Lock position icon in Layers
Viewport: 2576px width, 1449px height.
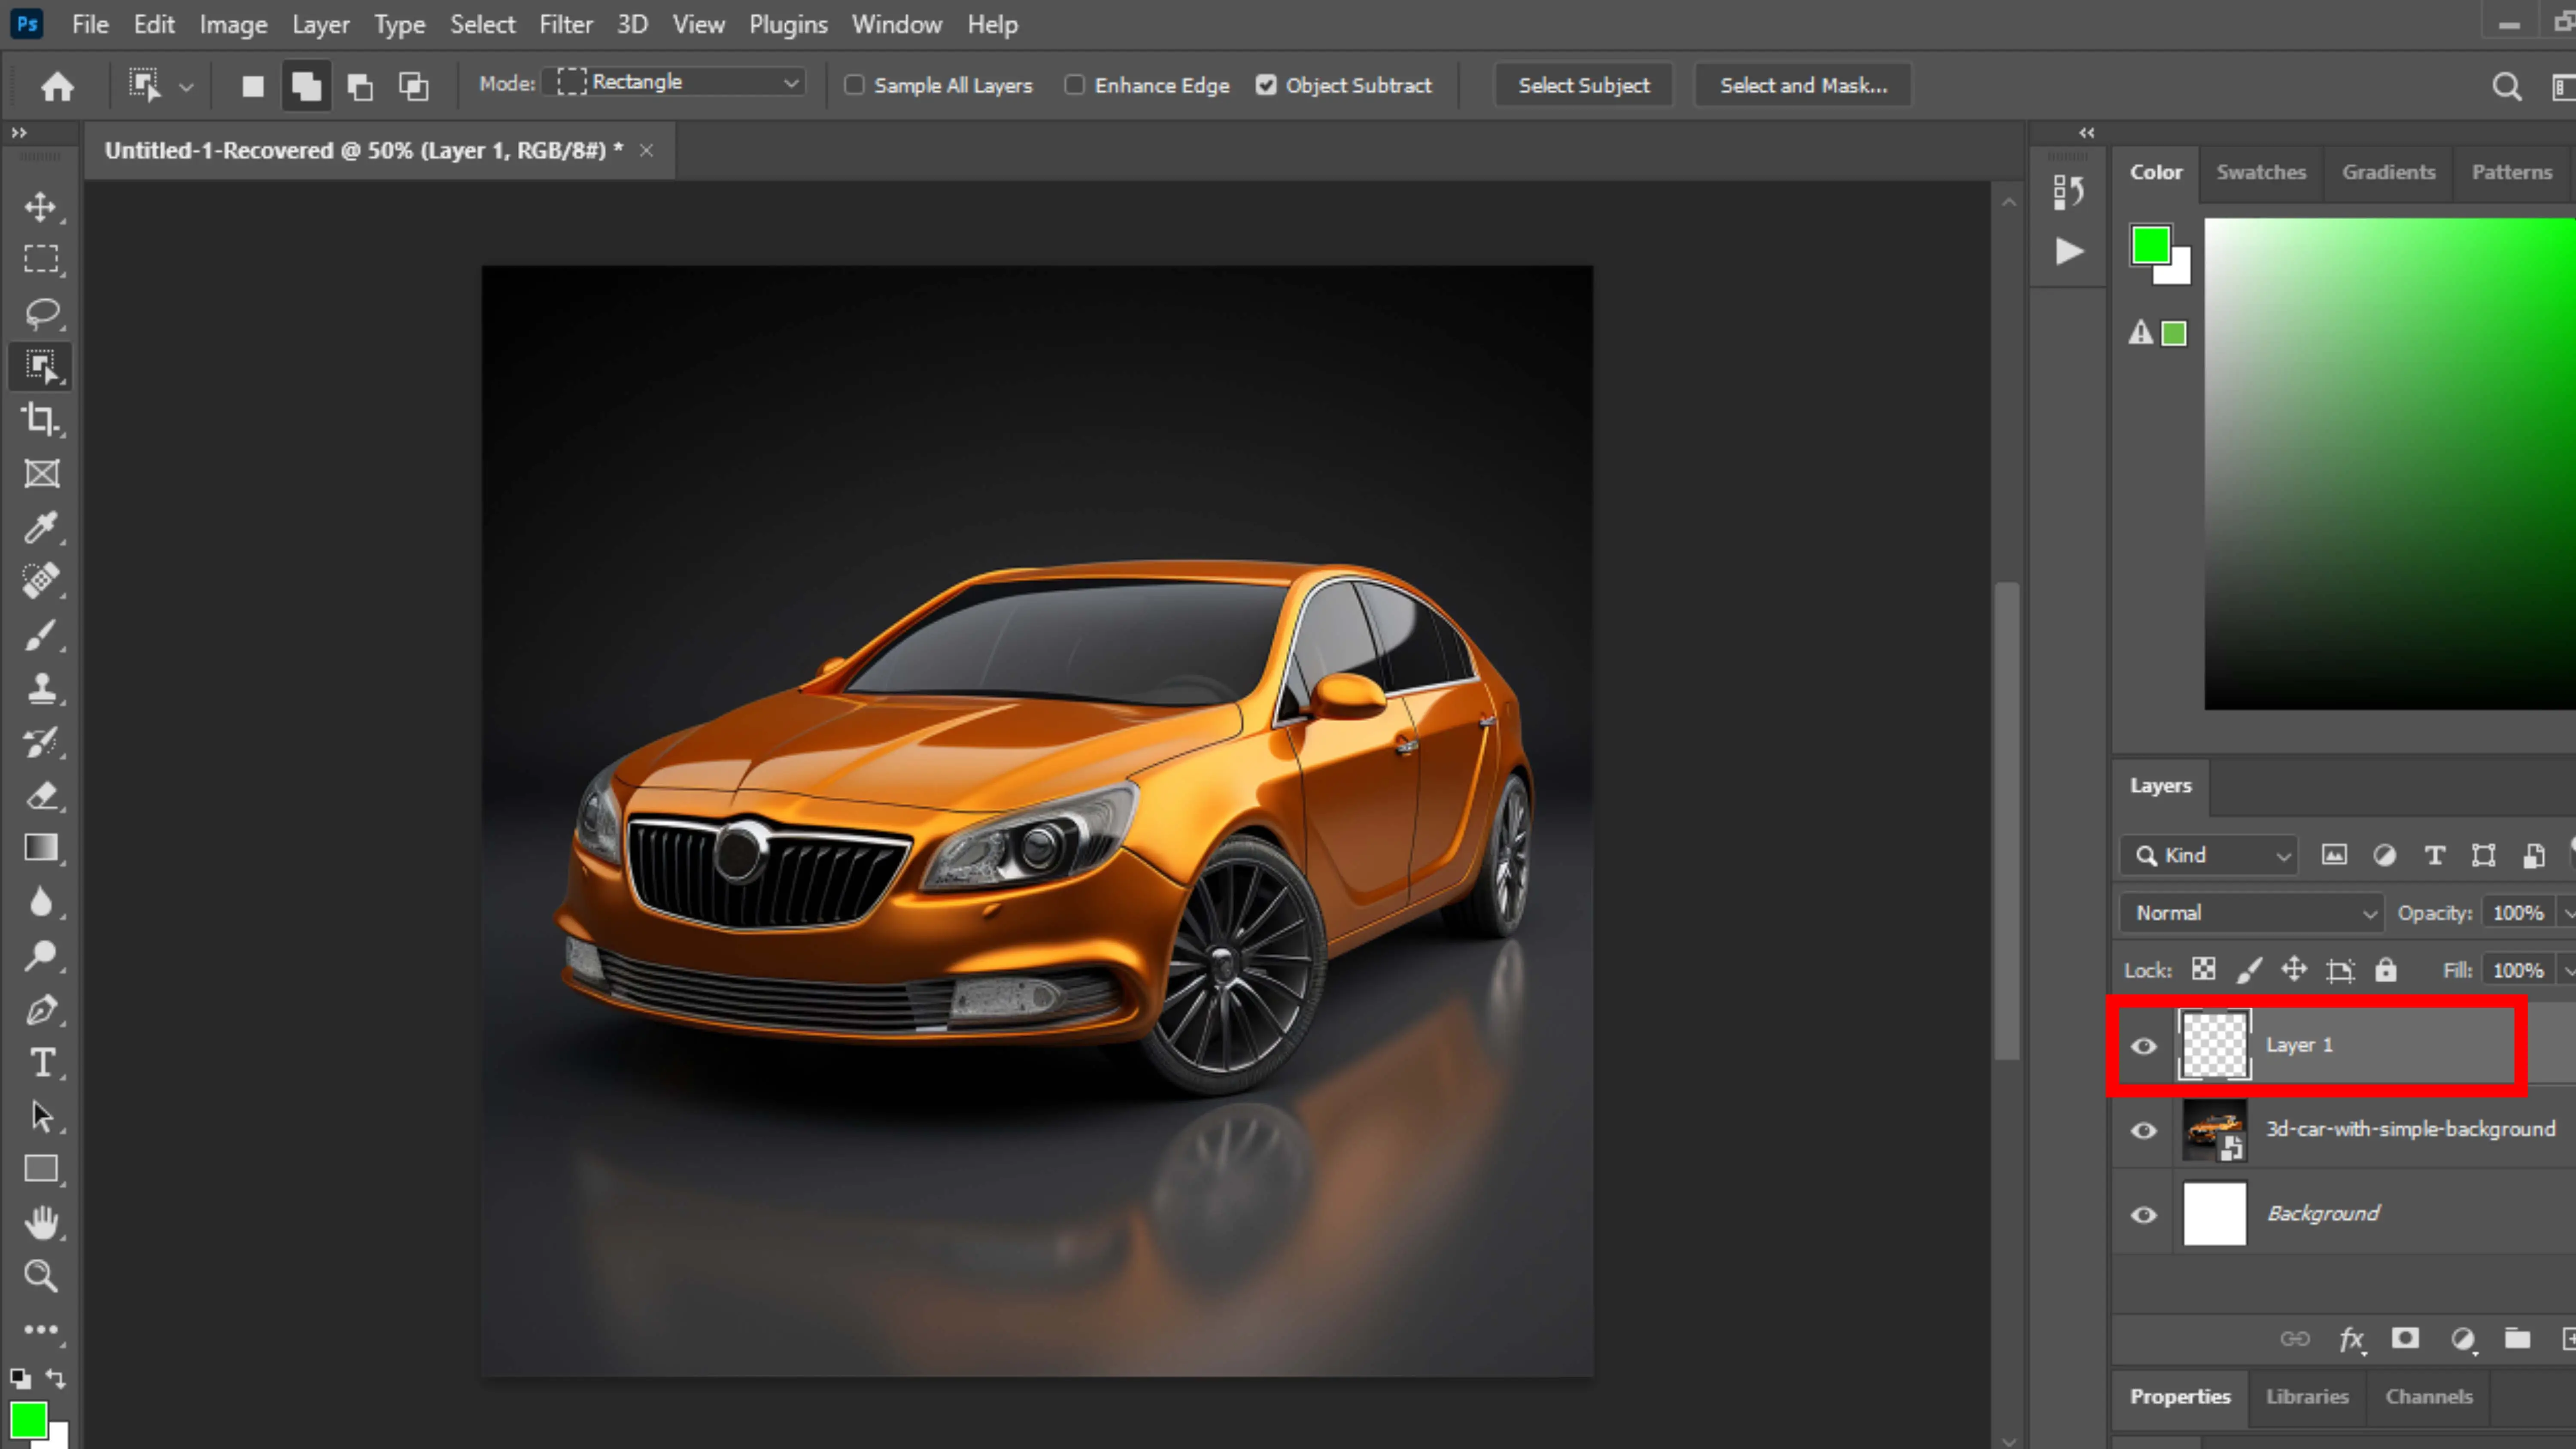click(2293, 969)
